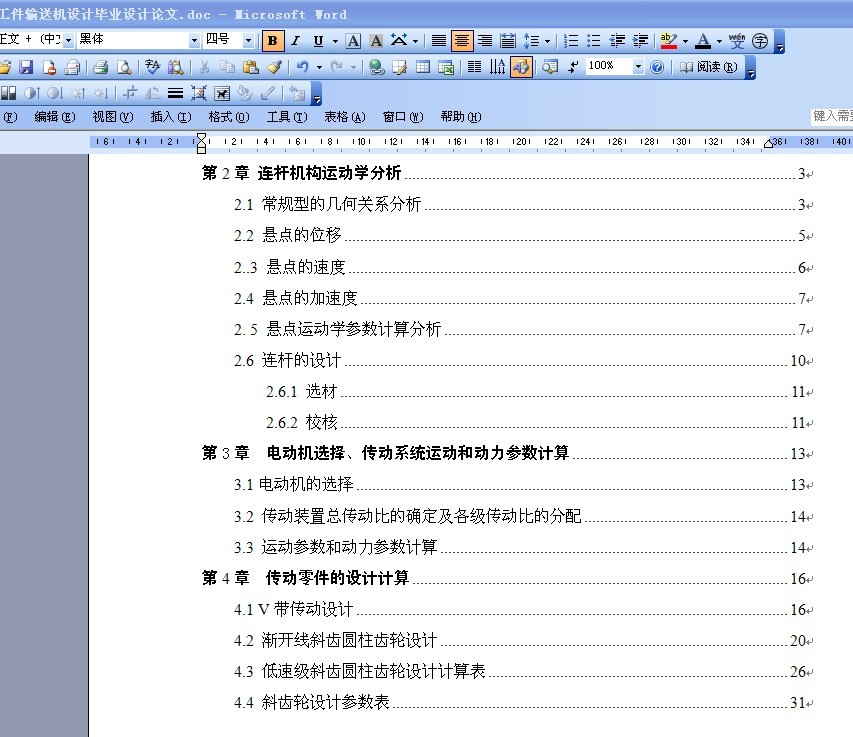The height and width of the screenshot is (737, 853).
Task: Open the font size dropdown showing 四号
Action: click(x=248, y=40)
